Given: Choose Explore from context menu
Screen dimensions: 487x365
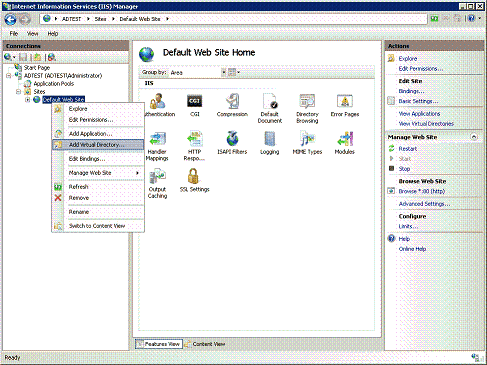Looking at the screenshot, I should pos(98,109).
